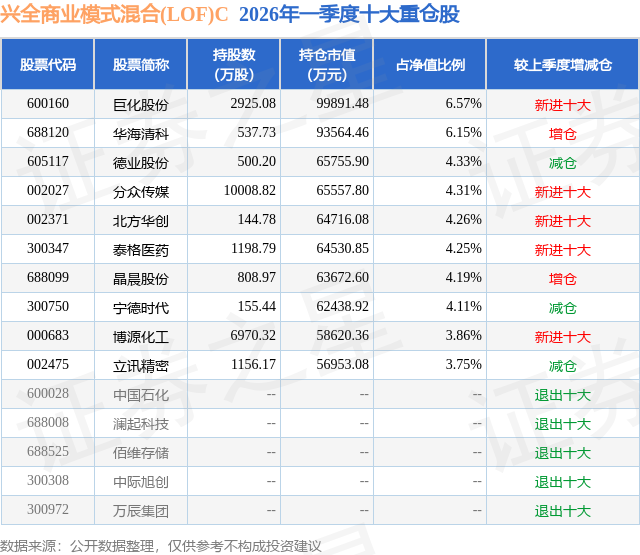640x555 pixels.
Task: Click the 股票代码 column header
Action: [48, 64]
